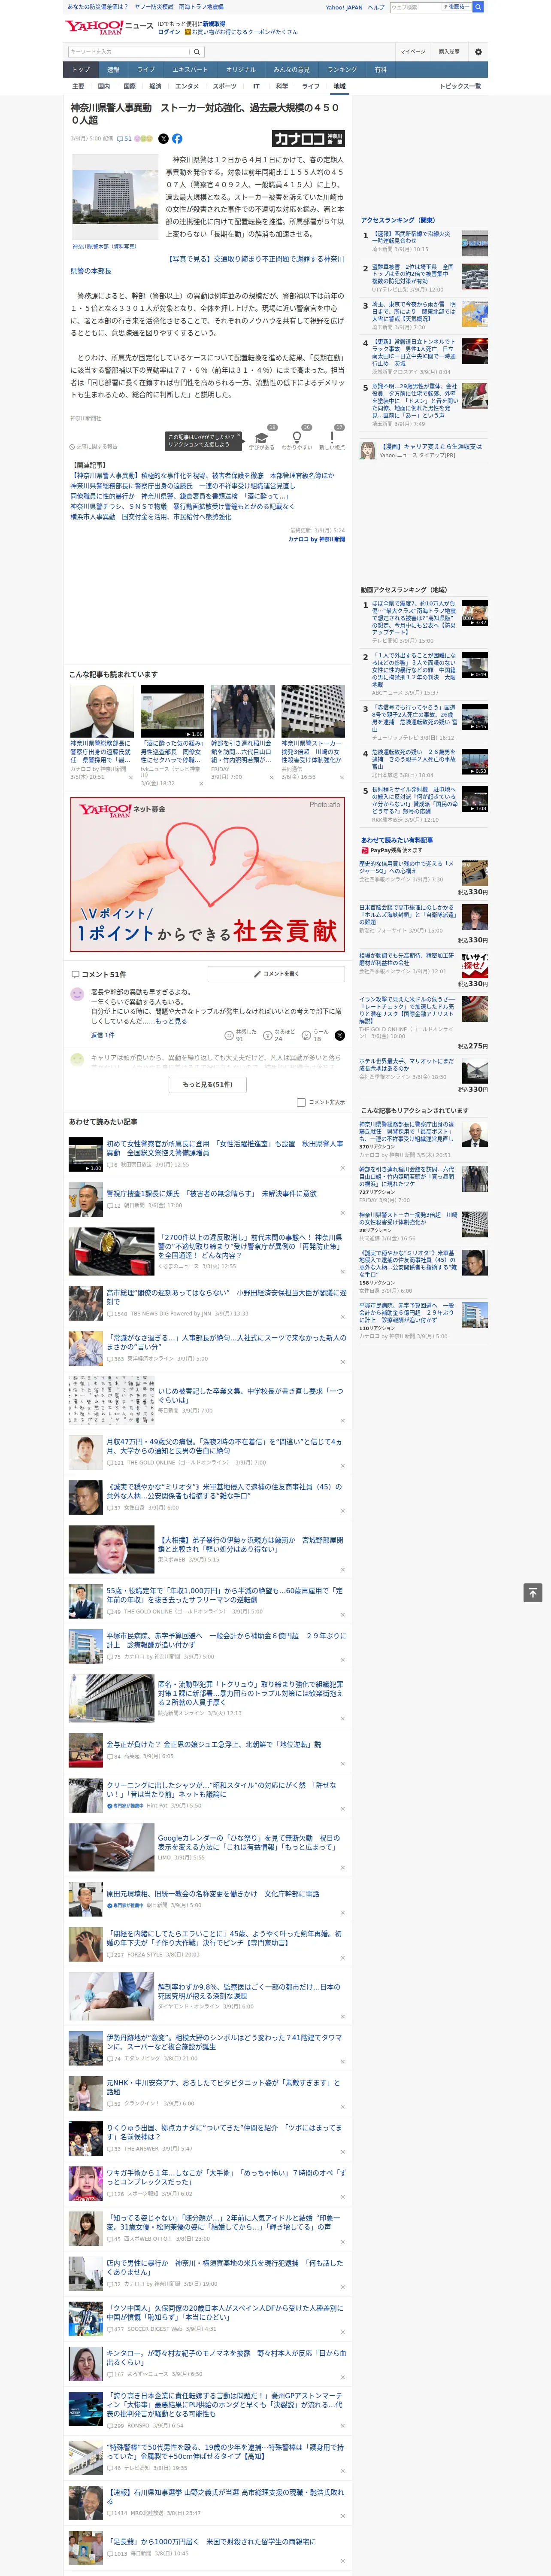Toggle the コメント非表示 checkbox
This screenshot has width=551, height=2576.
click(x=301, y=1102)
